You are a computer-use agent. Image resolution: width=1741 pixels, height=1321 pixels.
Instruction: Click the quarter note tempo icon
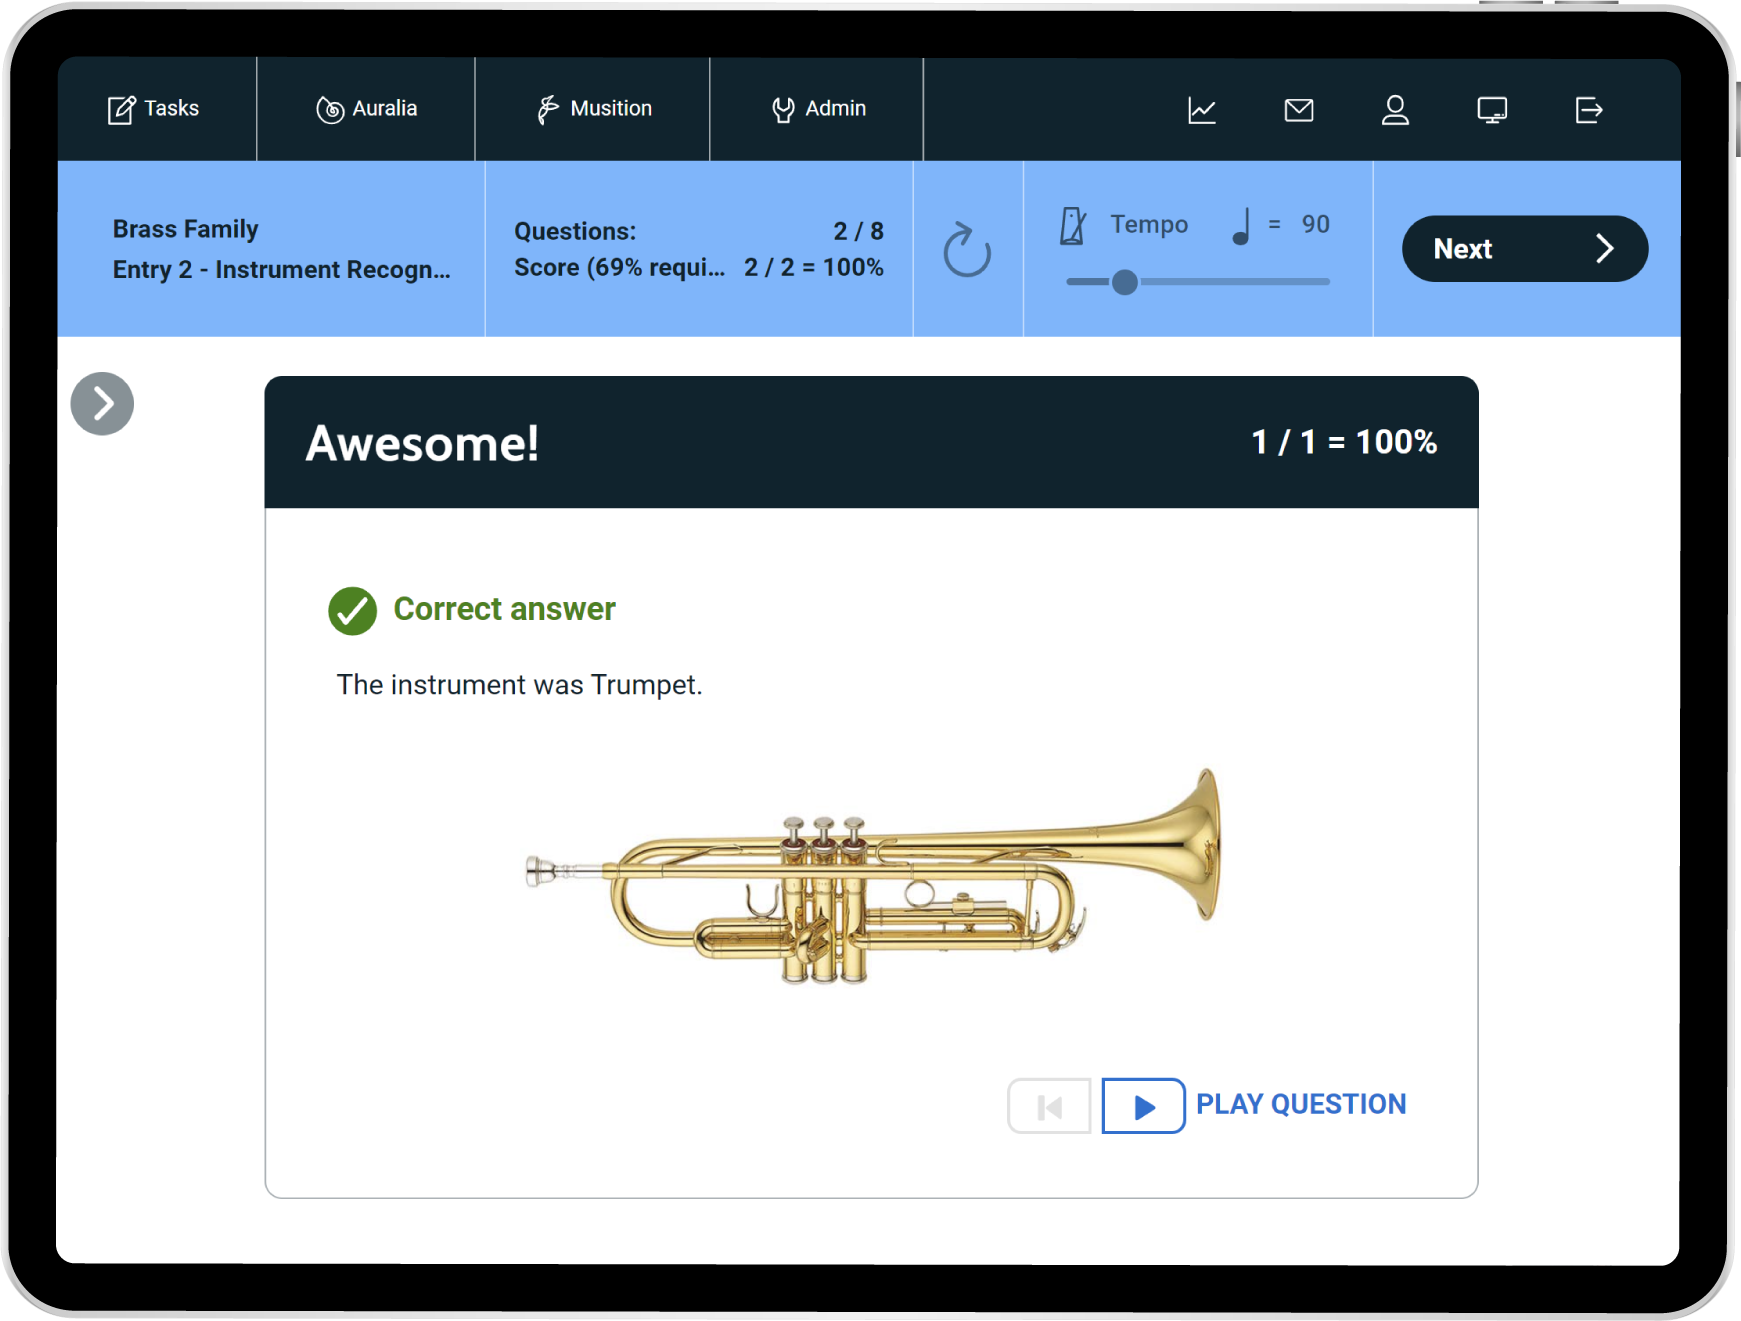[x=1241, y=226]
